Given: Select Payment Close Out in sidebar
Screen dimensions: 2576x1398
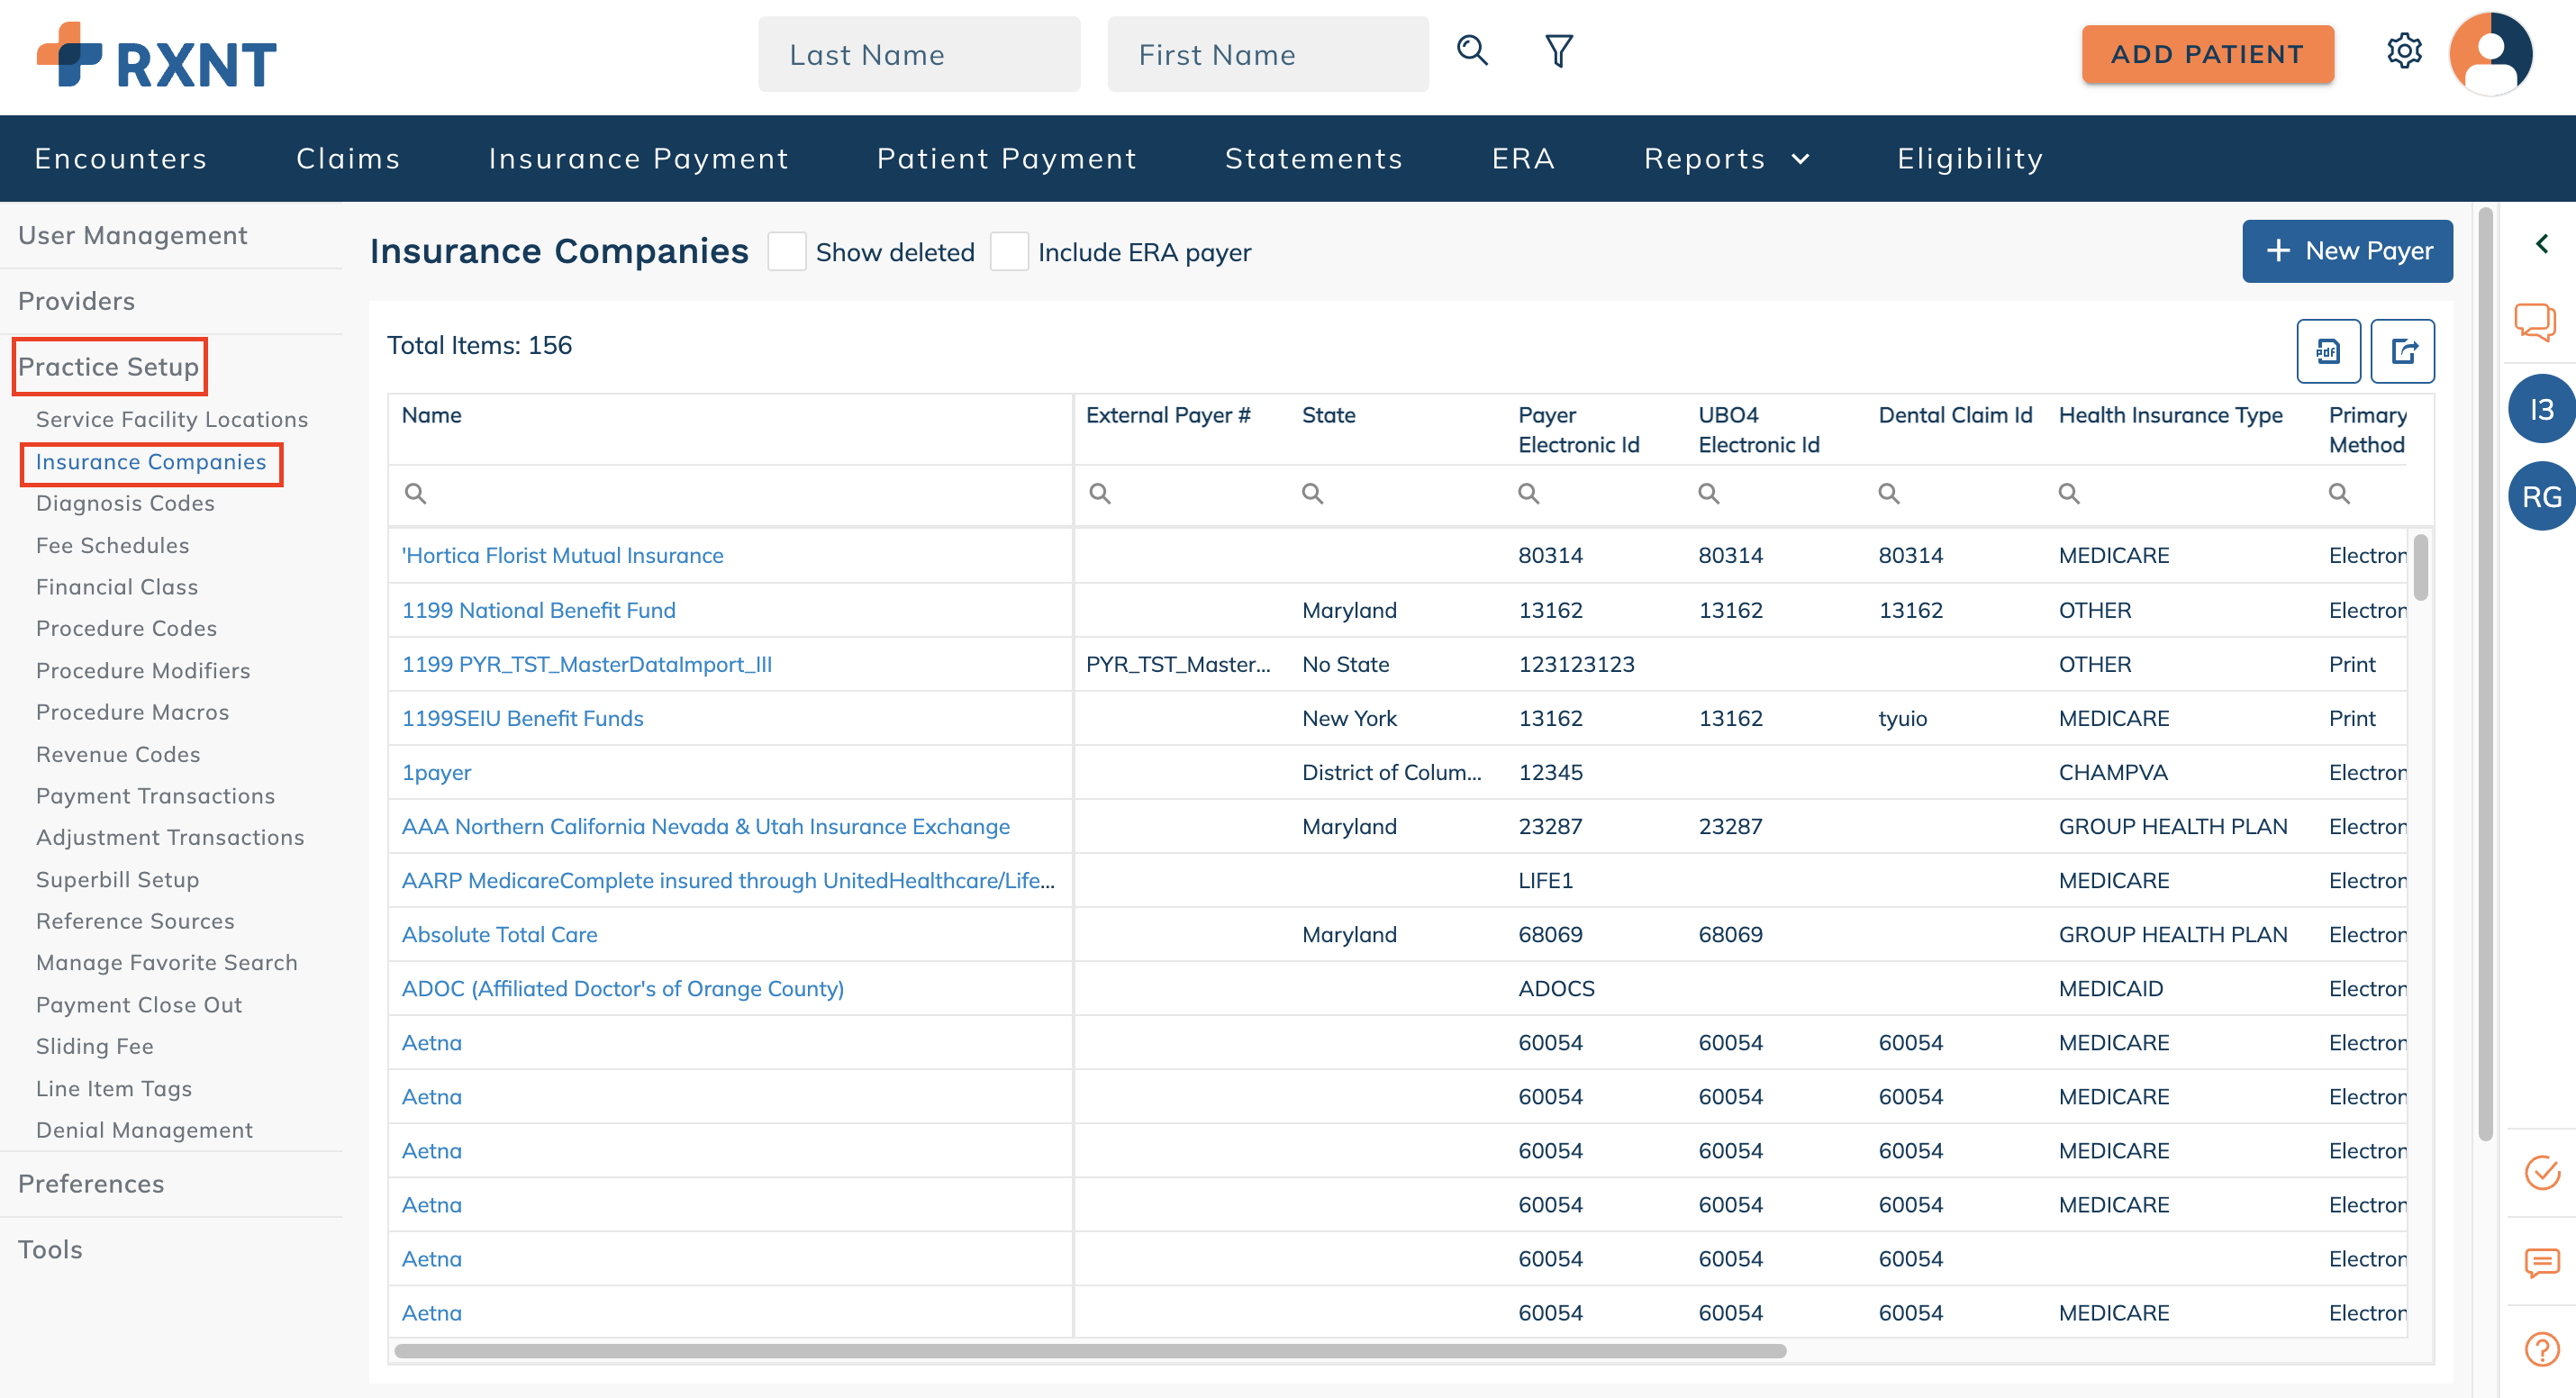Looking at the screenshot, I should [139, 1004].
